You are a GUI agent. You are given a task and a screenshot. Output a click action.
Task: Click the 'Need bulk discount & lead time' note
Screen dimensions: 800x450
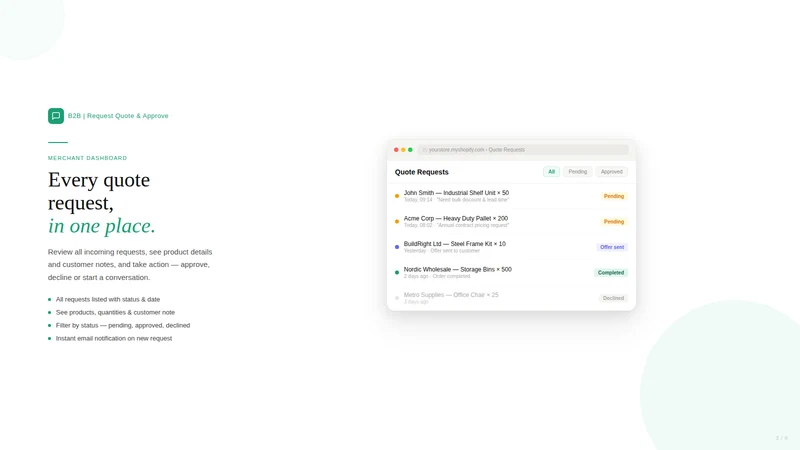[472, 200]
